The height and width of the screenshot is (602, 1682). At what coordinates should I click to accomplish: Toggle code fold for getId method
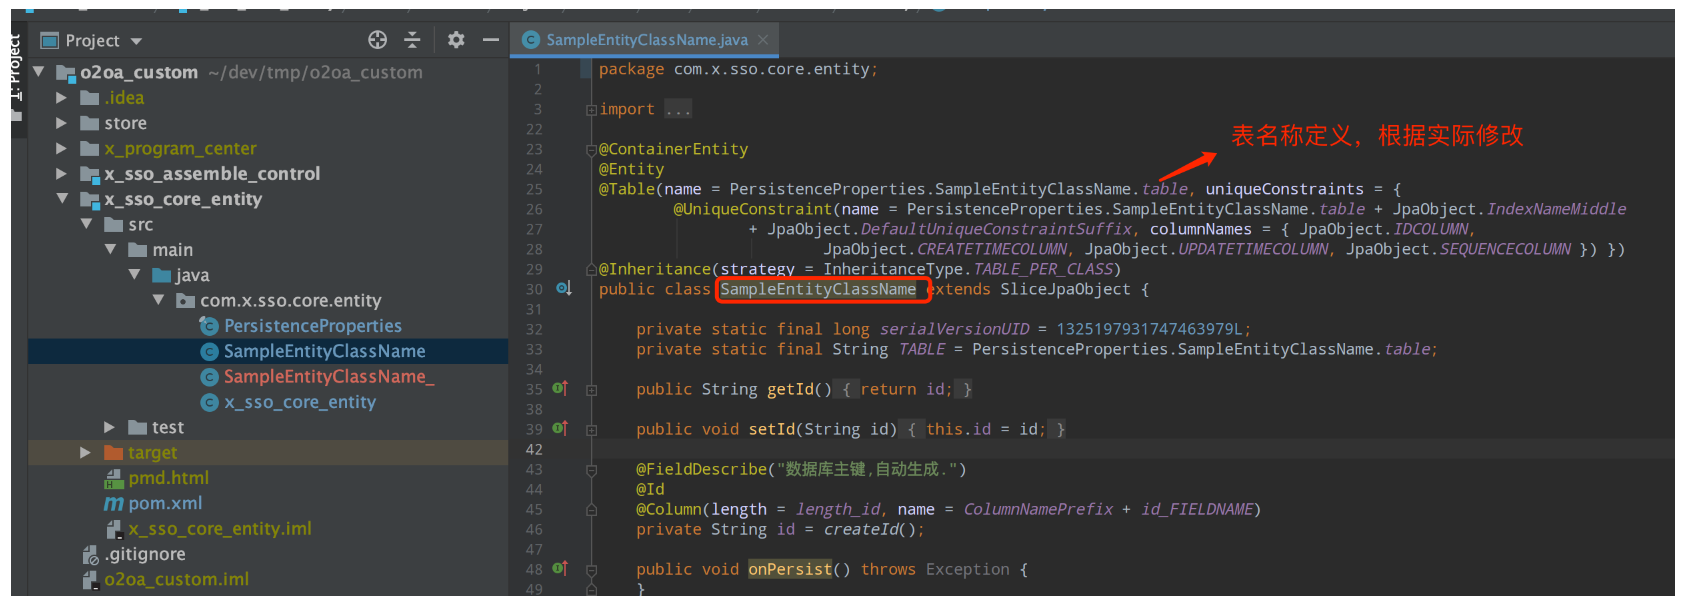pos(591,390)
